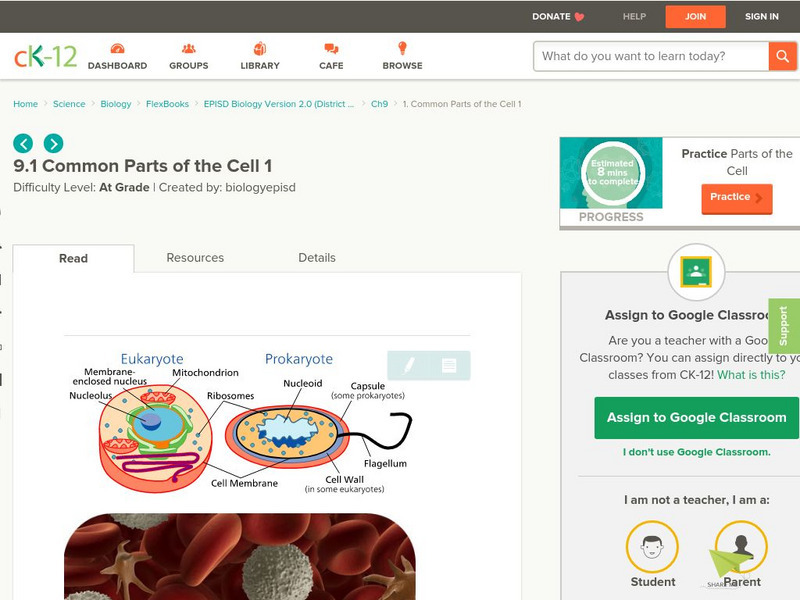Open the Groups icon in navigation

click(189, 49)
